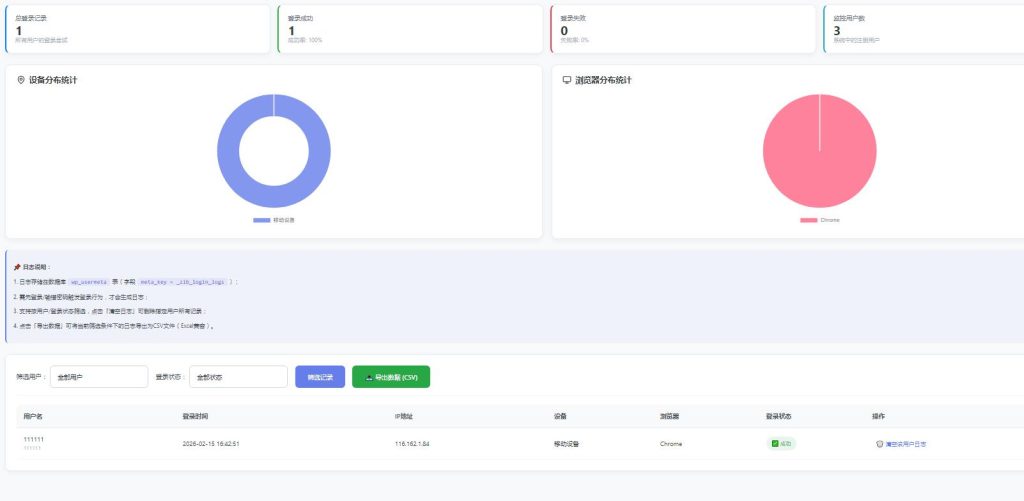This screenshot has width=1024, height=501.
Task: Click the pushpin icon next to 日志说明
Action: tap(17, 267)
